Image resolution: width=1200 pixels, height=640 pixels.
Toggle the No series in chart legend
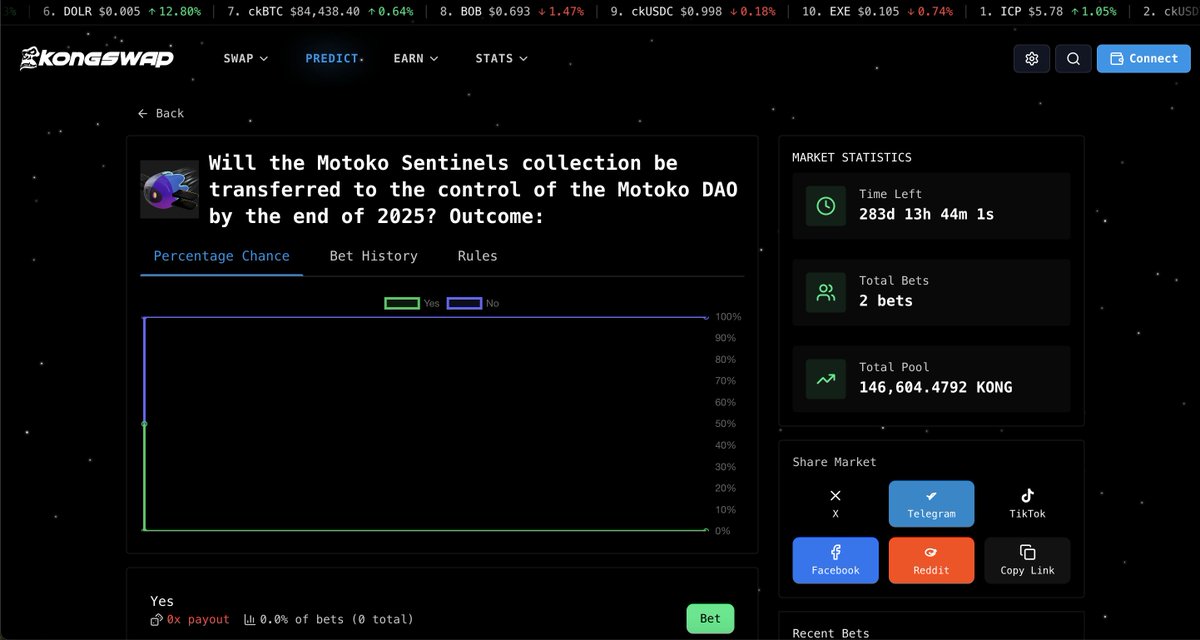tap(473, 303)
